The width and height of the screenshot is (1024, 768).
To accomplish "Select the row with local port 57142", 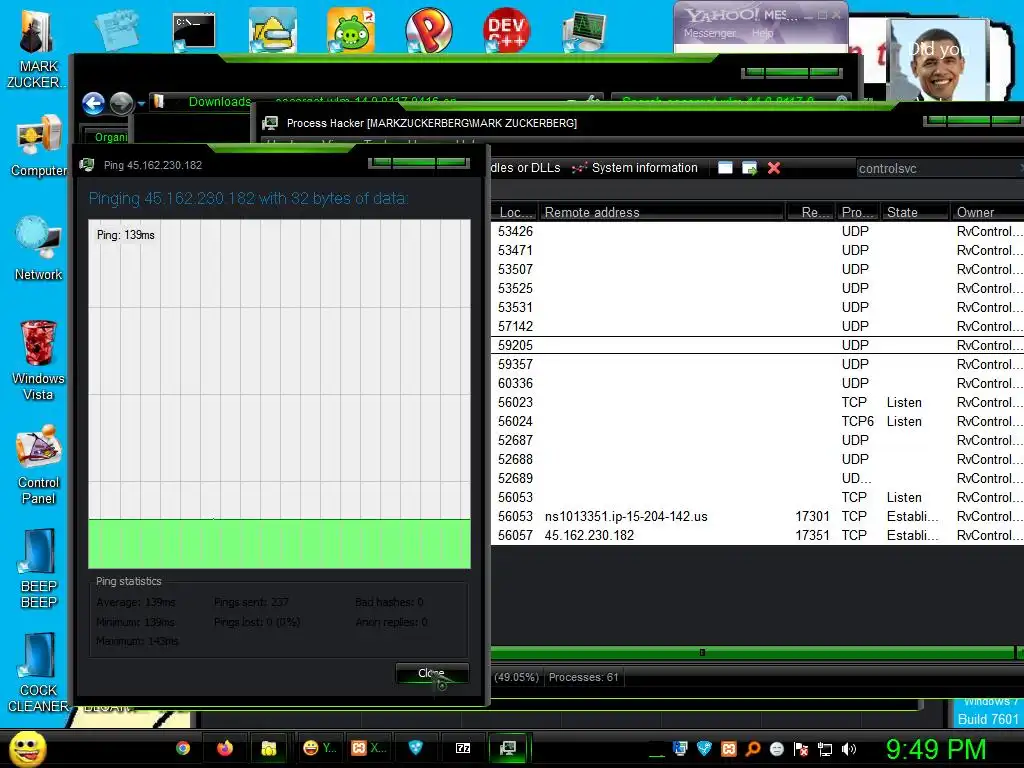I will pyautogui.click(x=758, y=326).
